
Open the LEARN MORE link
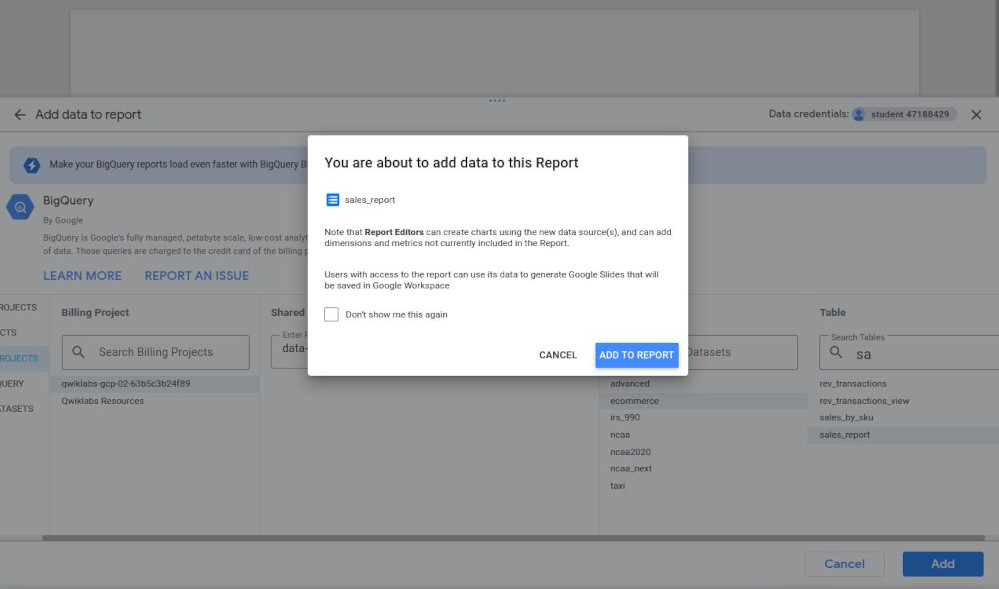[82, 276]
